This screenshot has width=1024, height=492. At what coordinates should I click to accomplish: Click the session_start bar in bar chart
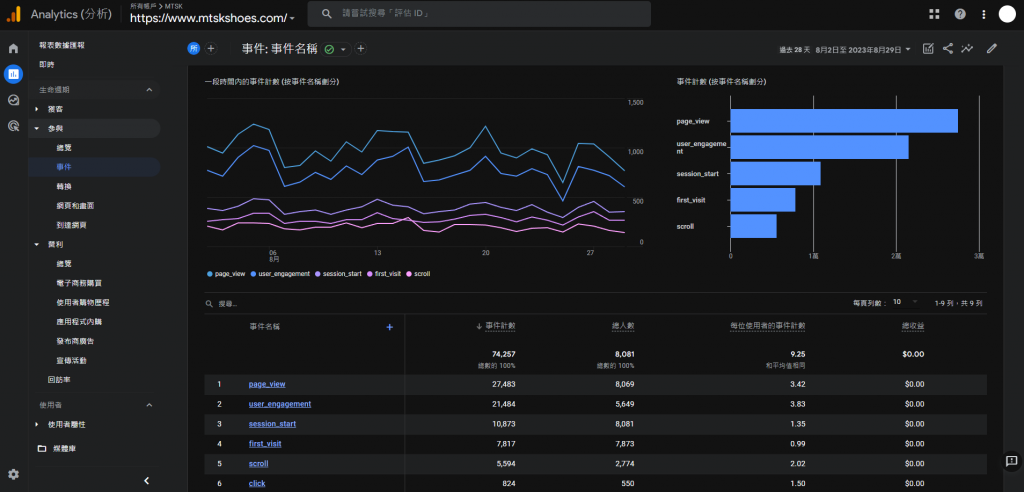tap(775, 174)
